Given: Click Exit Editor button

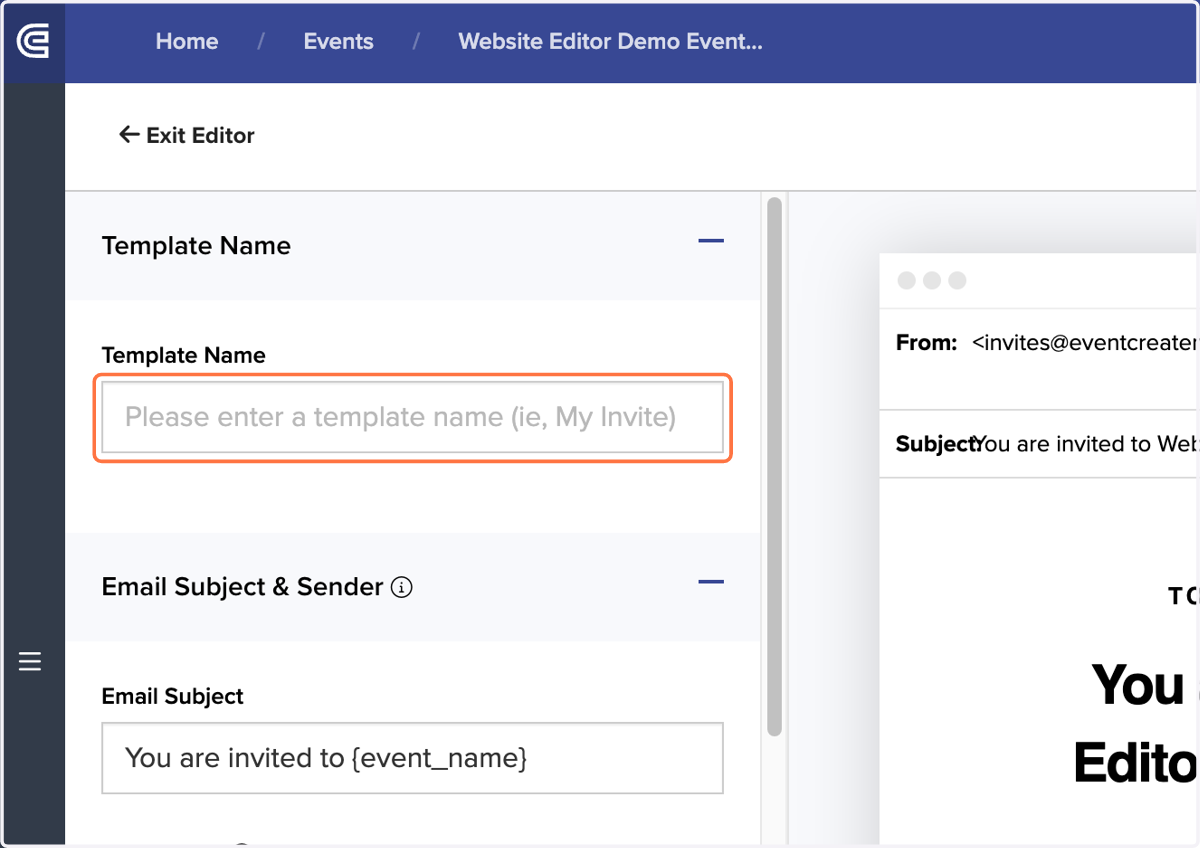Looking at the screenshot, I should (186, 135).
